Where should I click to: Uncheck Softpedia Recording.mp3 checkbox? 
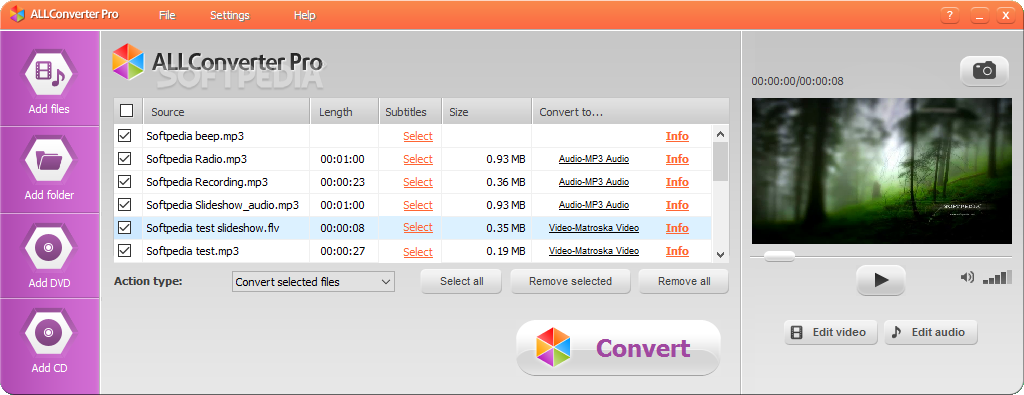pyautogui.click(x=124, y=182)
